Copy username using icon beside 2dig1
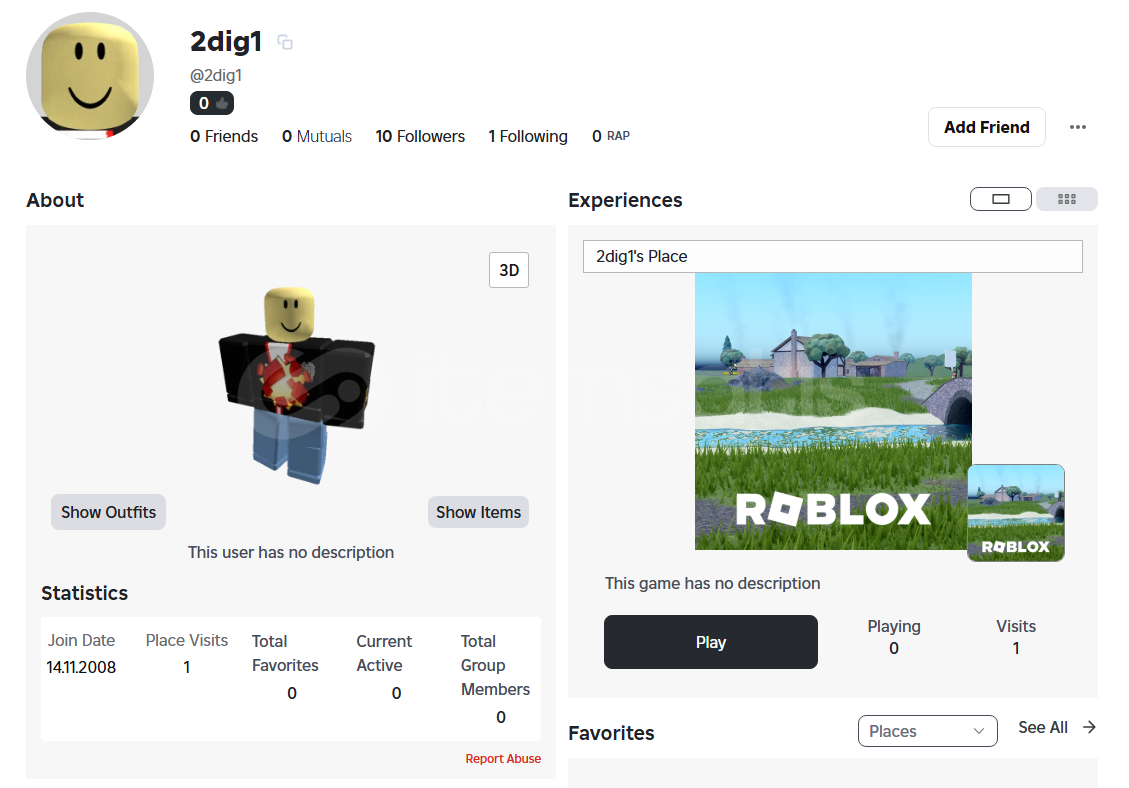1129x788 pixels. [285, 42]
